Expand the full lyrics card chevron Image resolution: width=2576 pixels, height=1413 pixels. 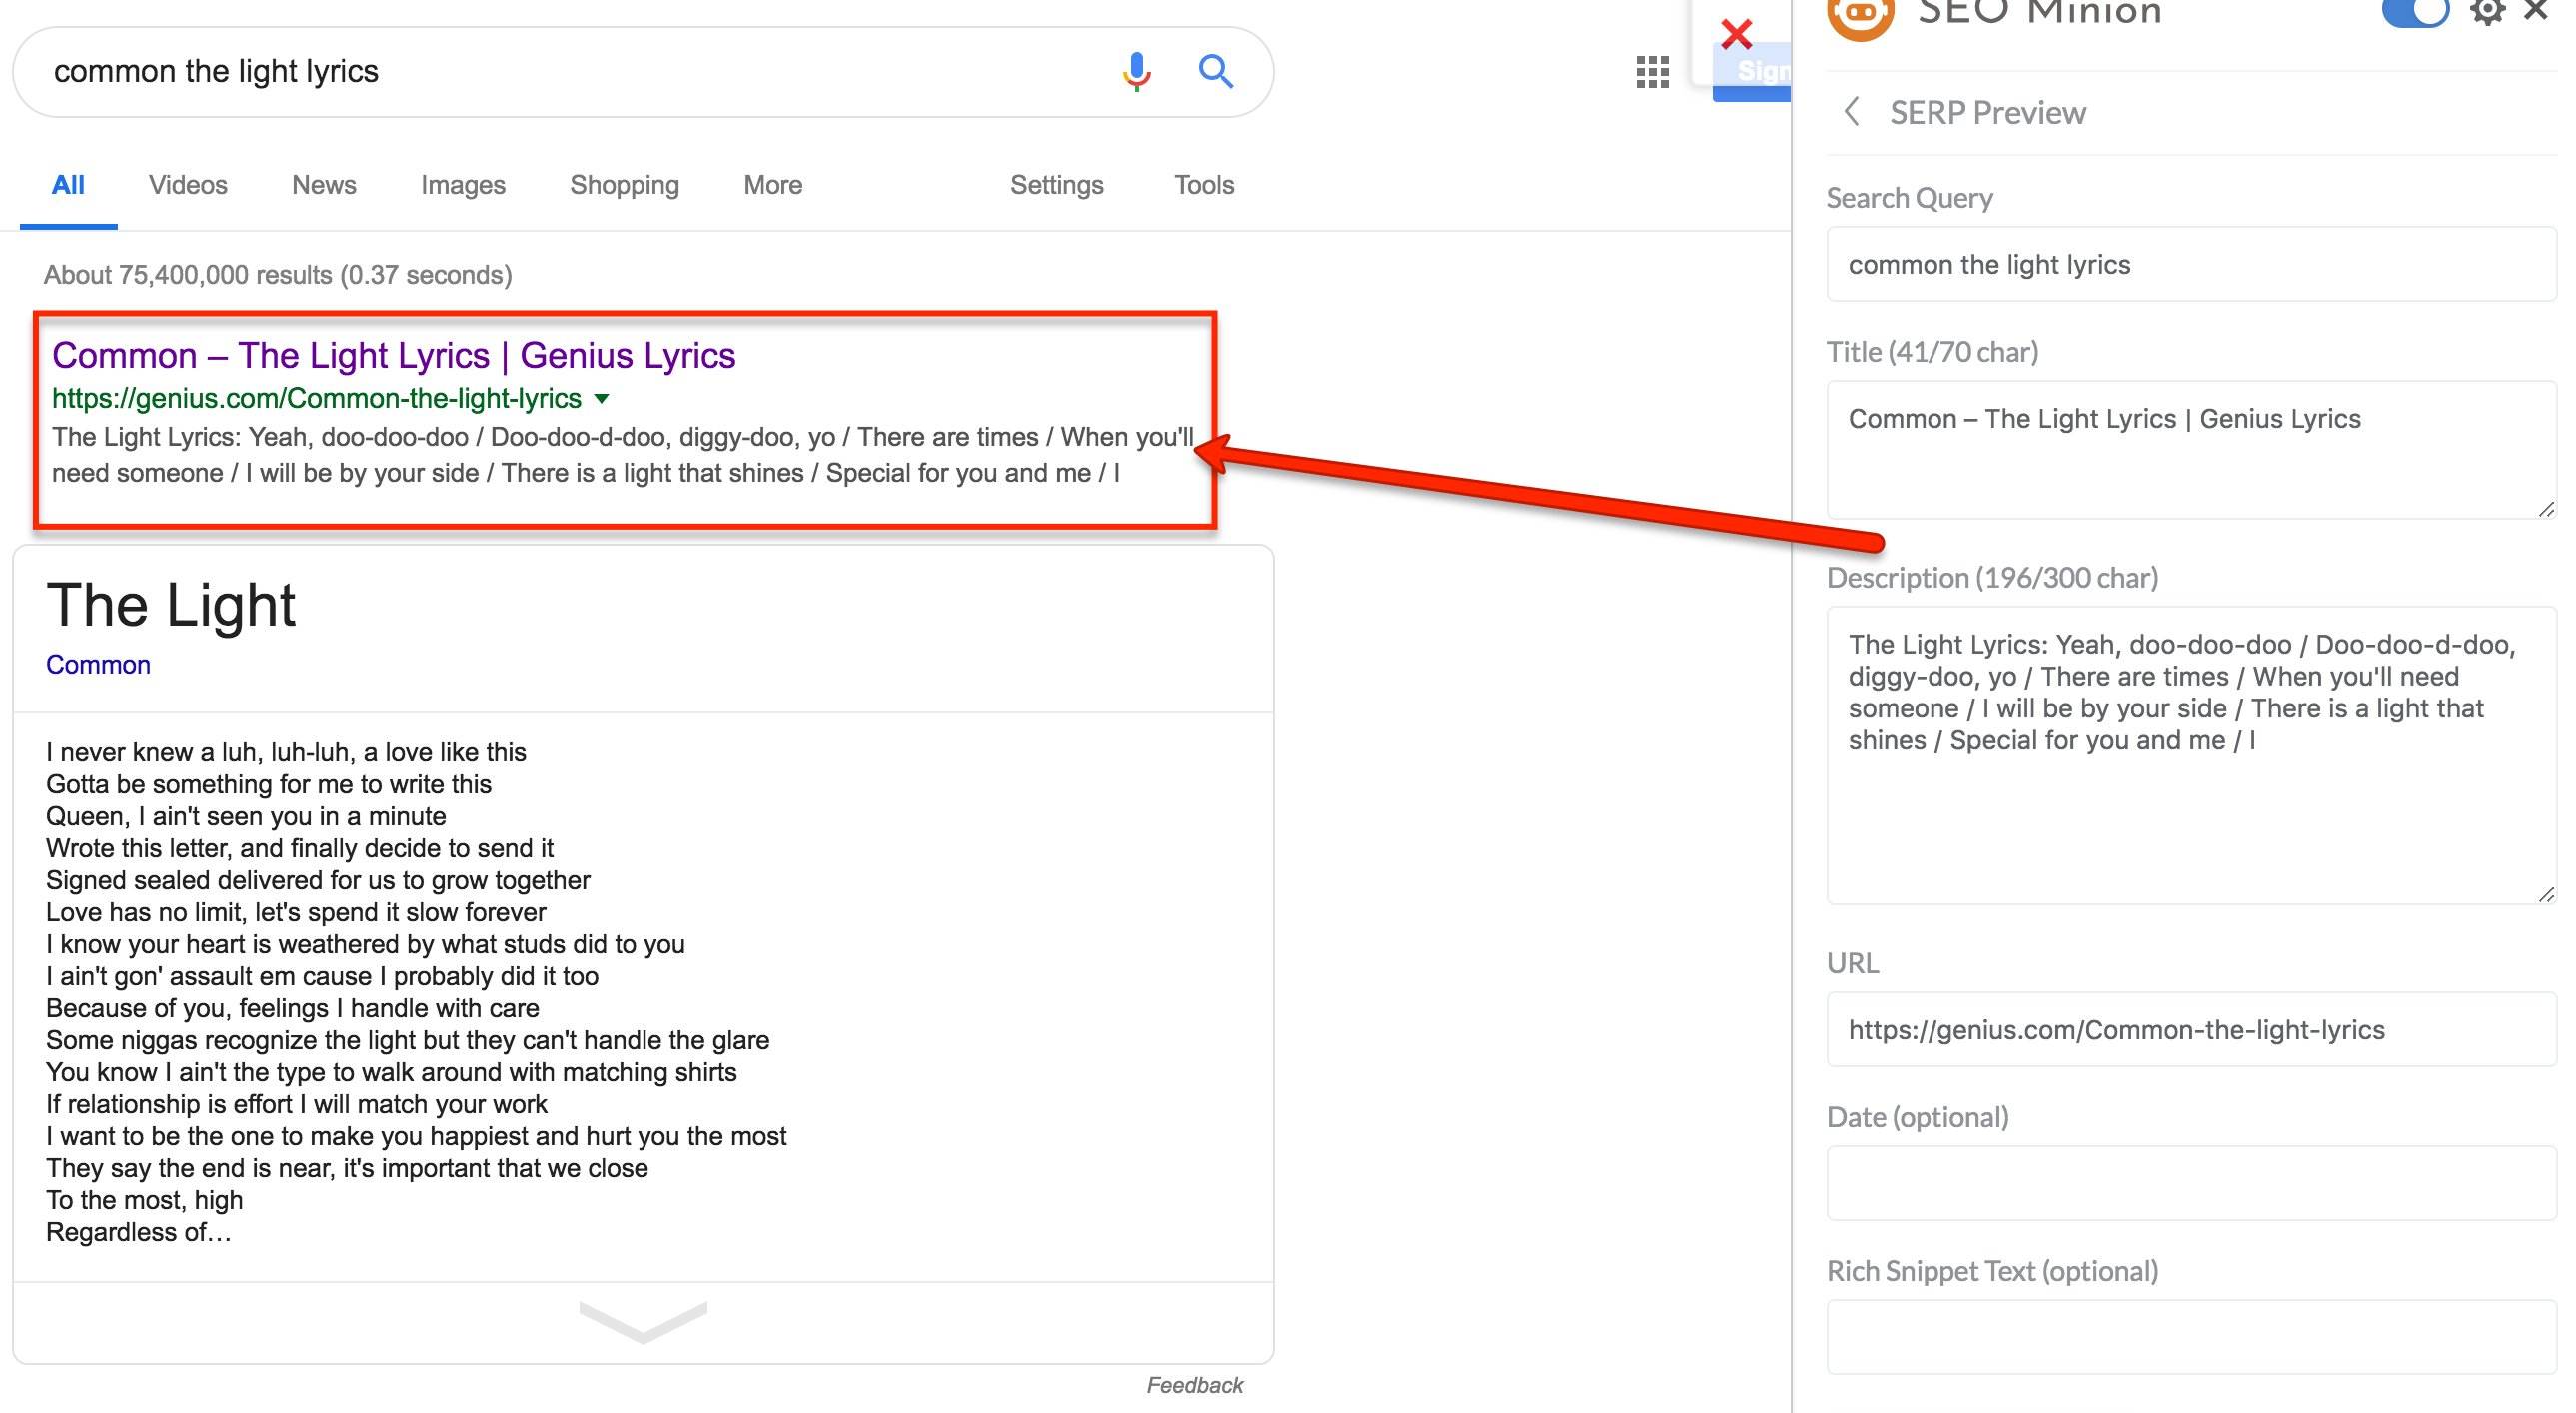[x=643, y=1322]
